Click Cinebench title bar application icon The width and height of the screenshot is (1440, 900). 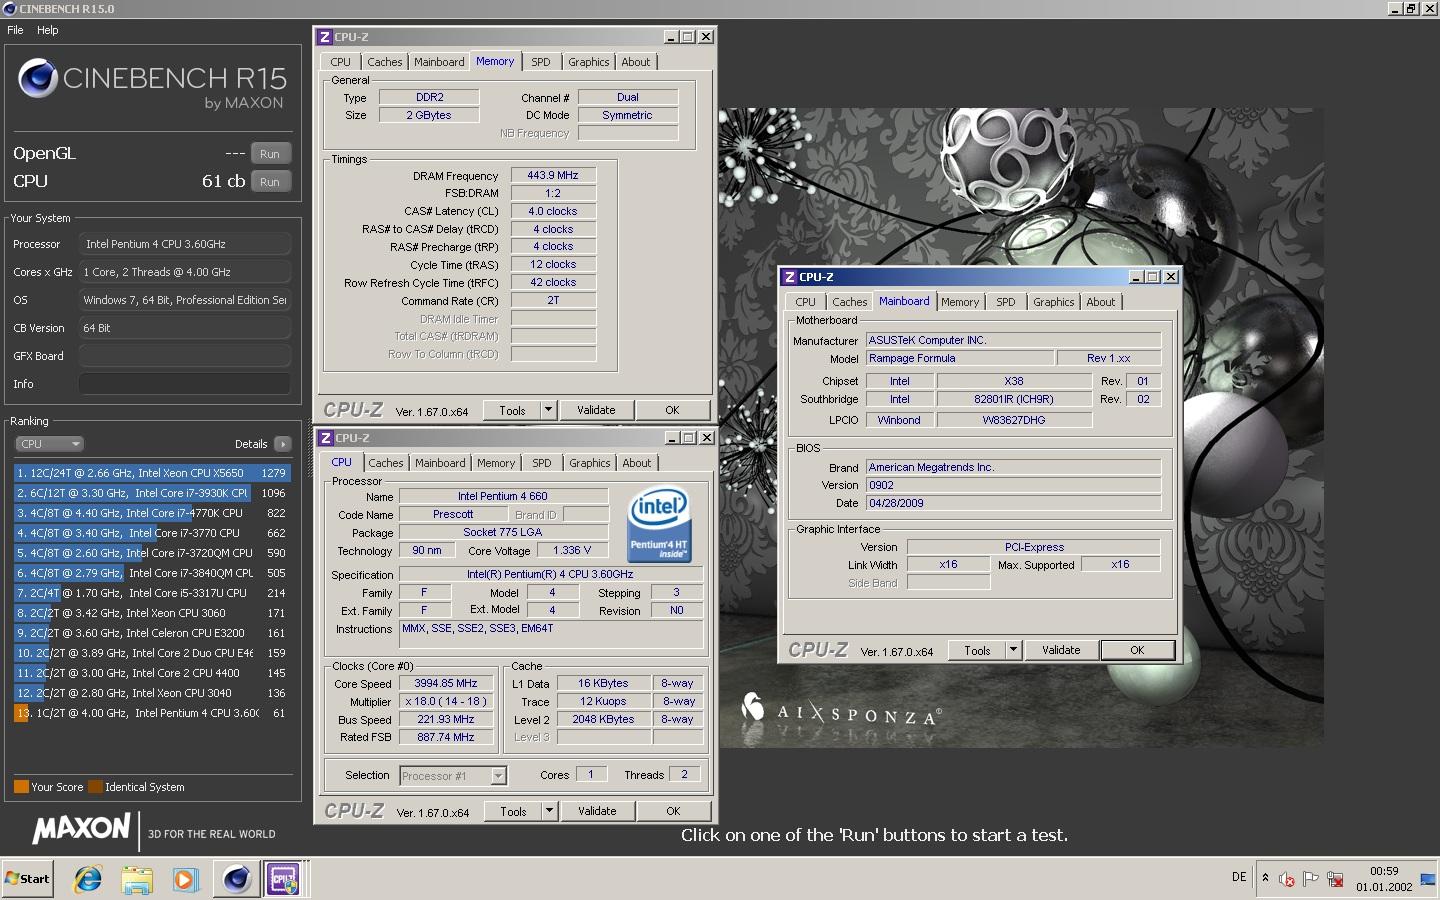(x=9, y=9)
